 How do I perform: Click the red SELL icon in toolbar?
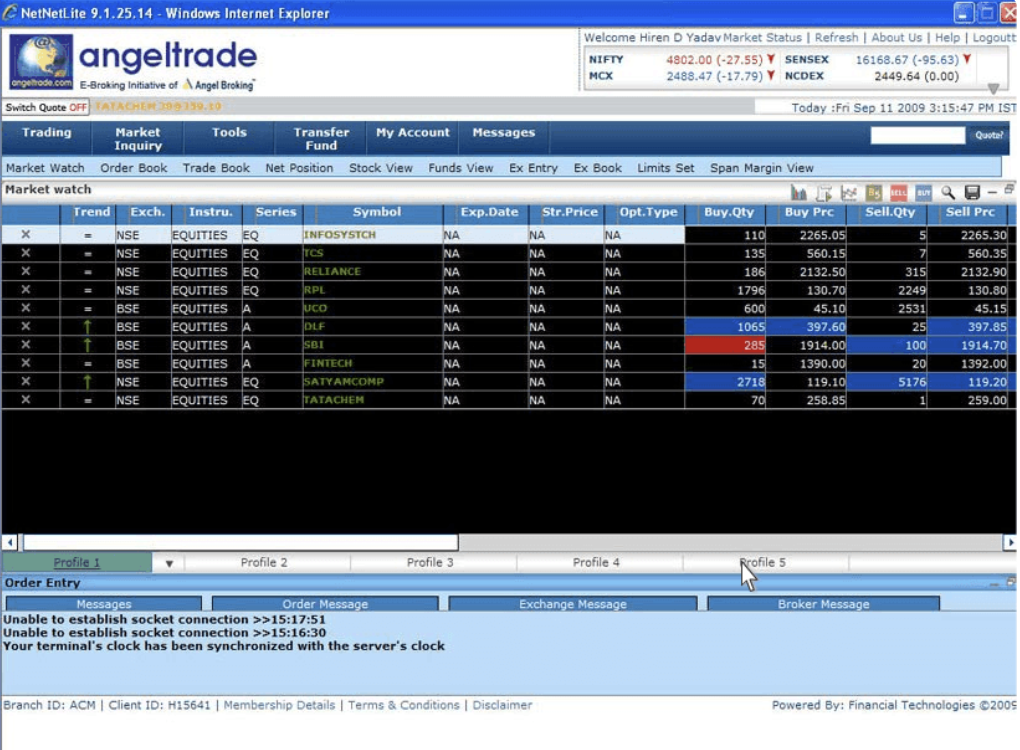898,192
